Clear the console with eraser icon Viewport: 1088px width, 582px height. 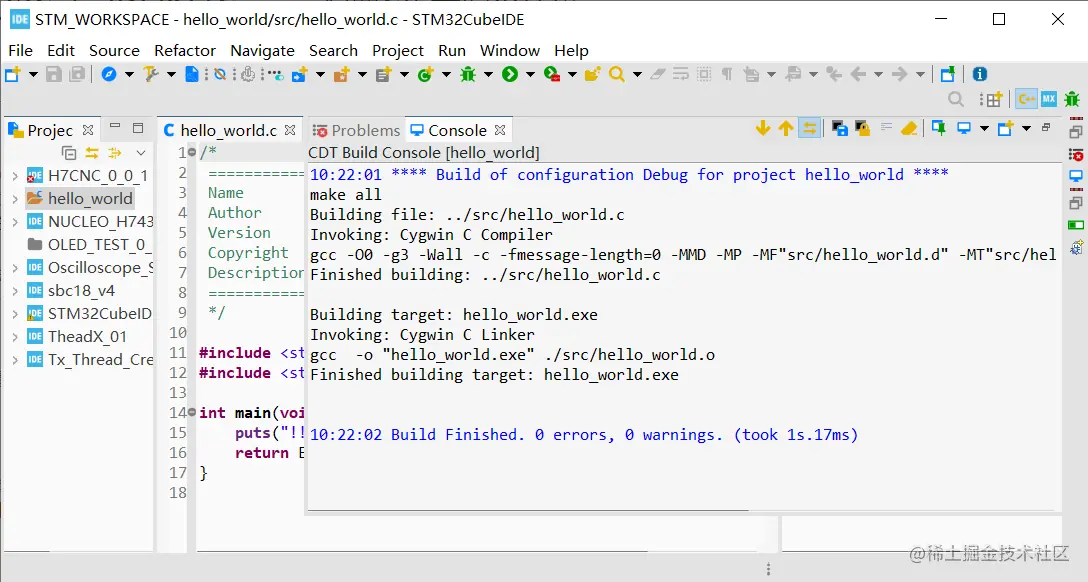coord(909,128)
